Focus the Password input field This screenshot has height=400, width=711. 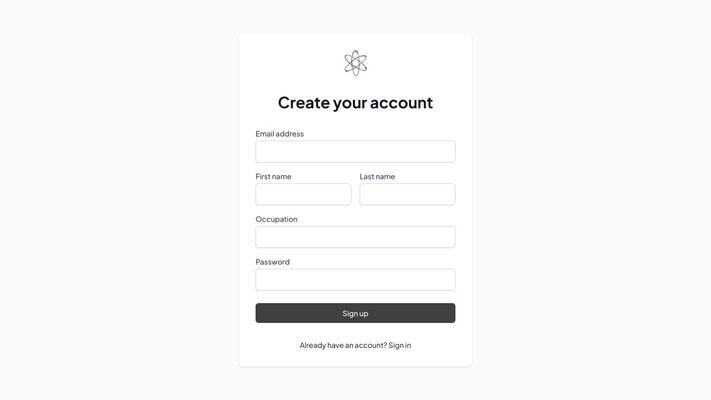click(x=355, y=279)
